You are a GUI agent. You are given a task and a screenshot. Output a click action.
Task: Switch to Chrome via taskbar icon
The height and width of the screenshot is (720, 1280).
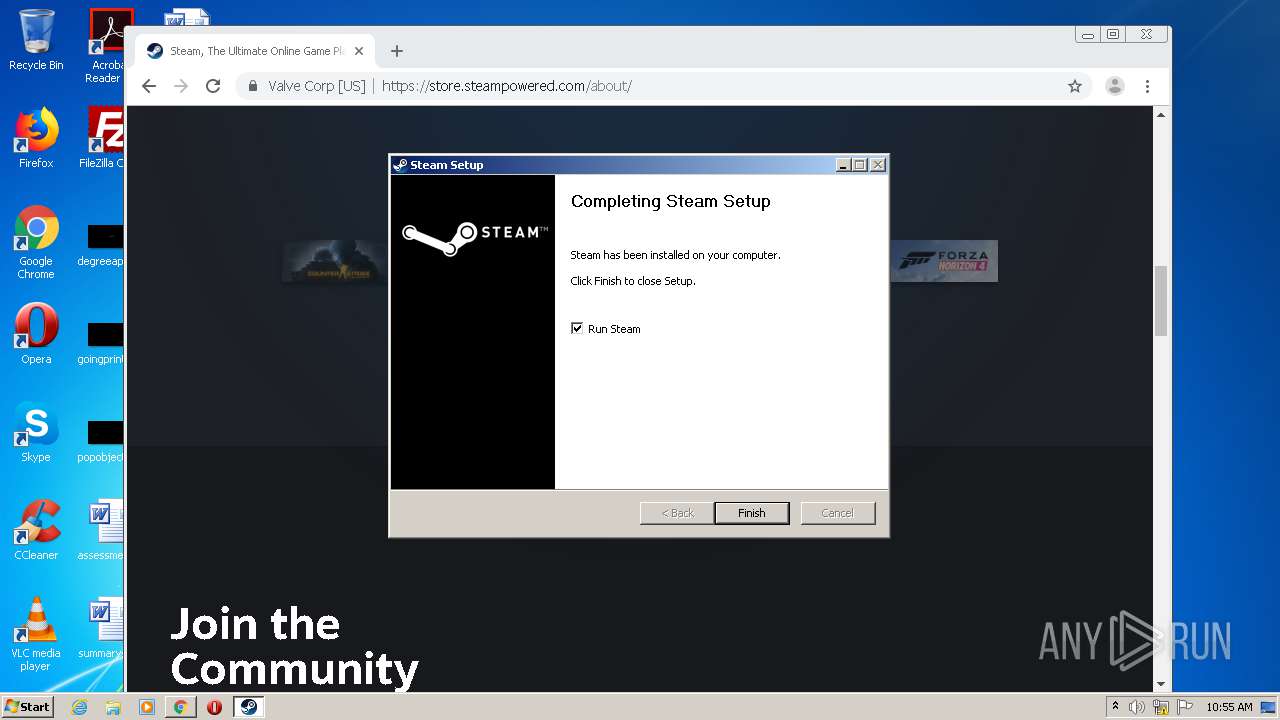tap(180, 707)
